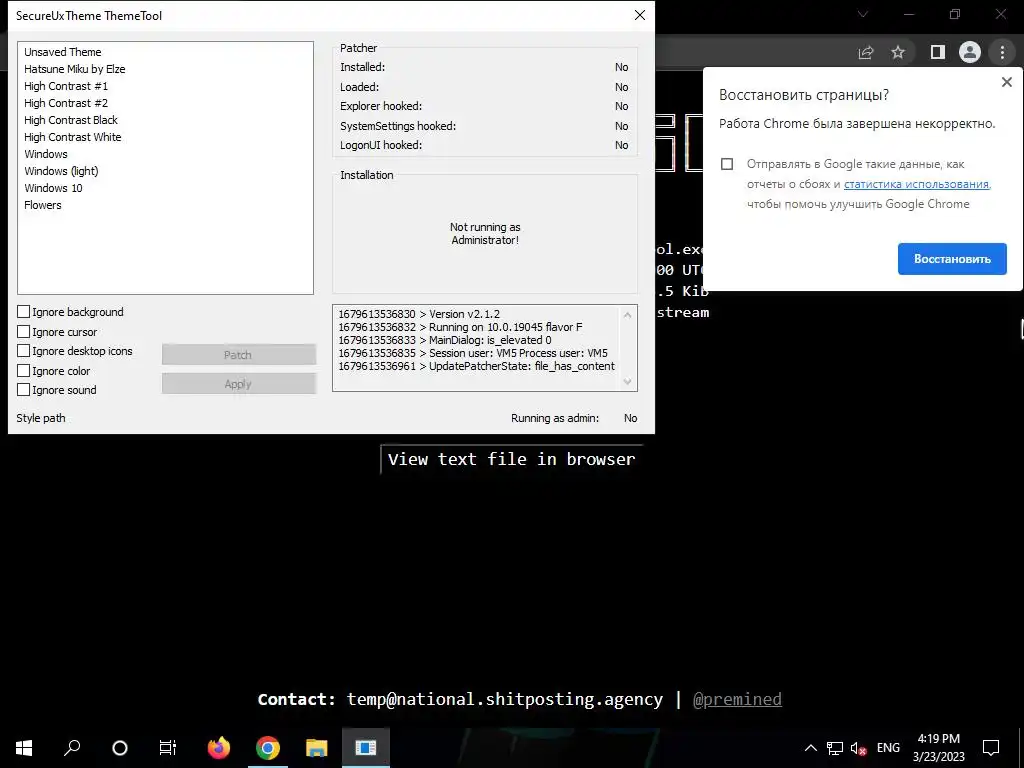Enable Ignore background checkbox
This screenshot has width=1024, height=768.
pos(24,312)
